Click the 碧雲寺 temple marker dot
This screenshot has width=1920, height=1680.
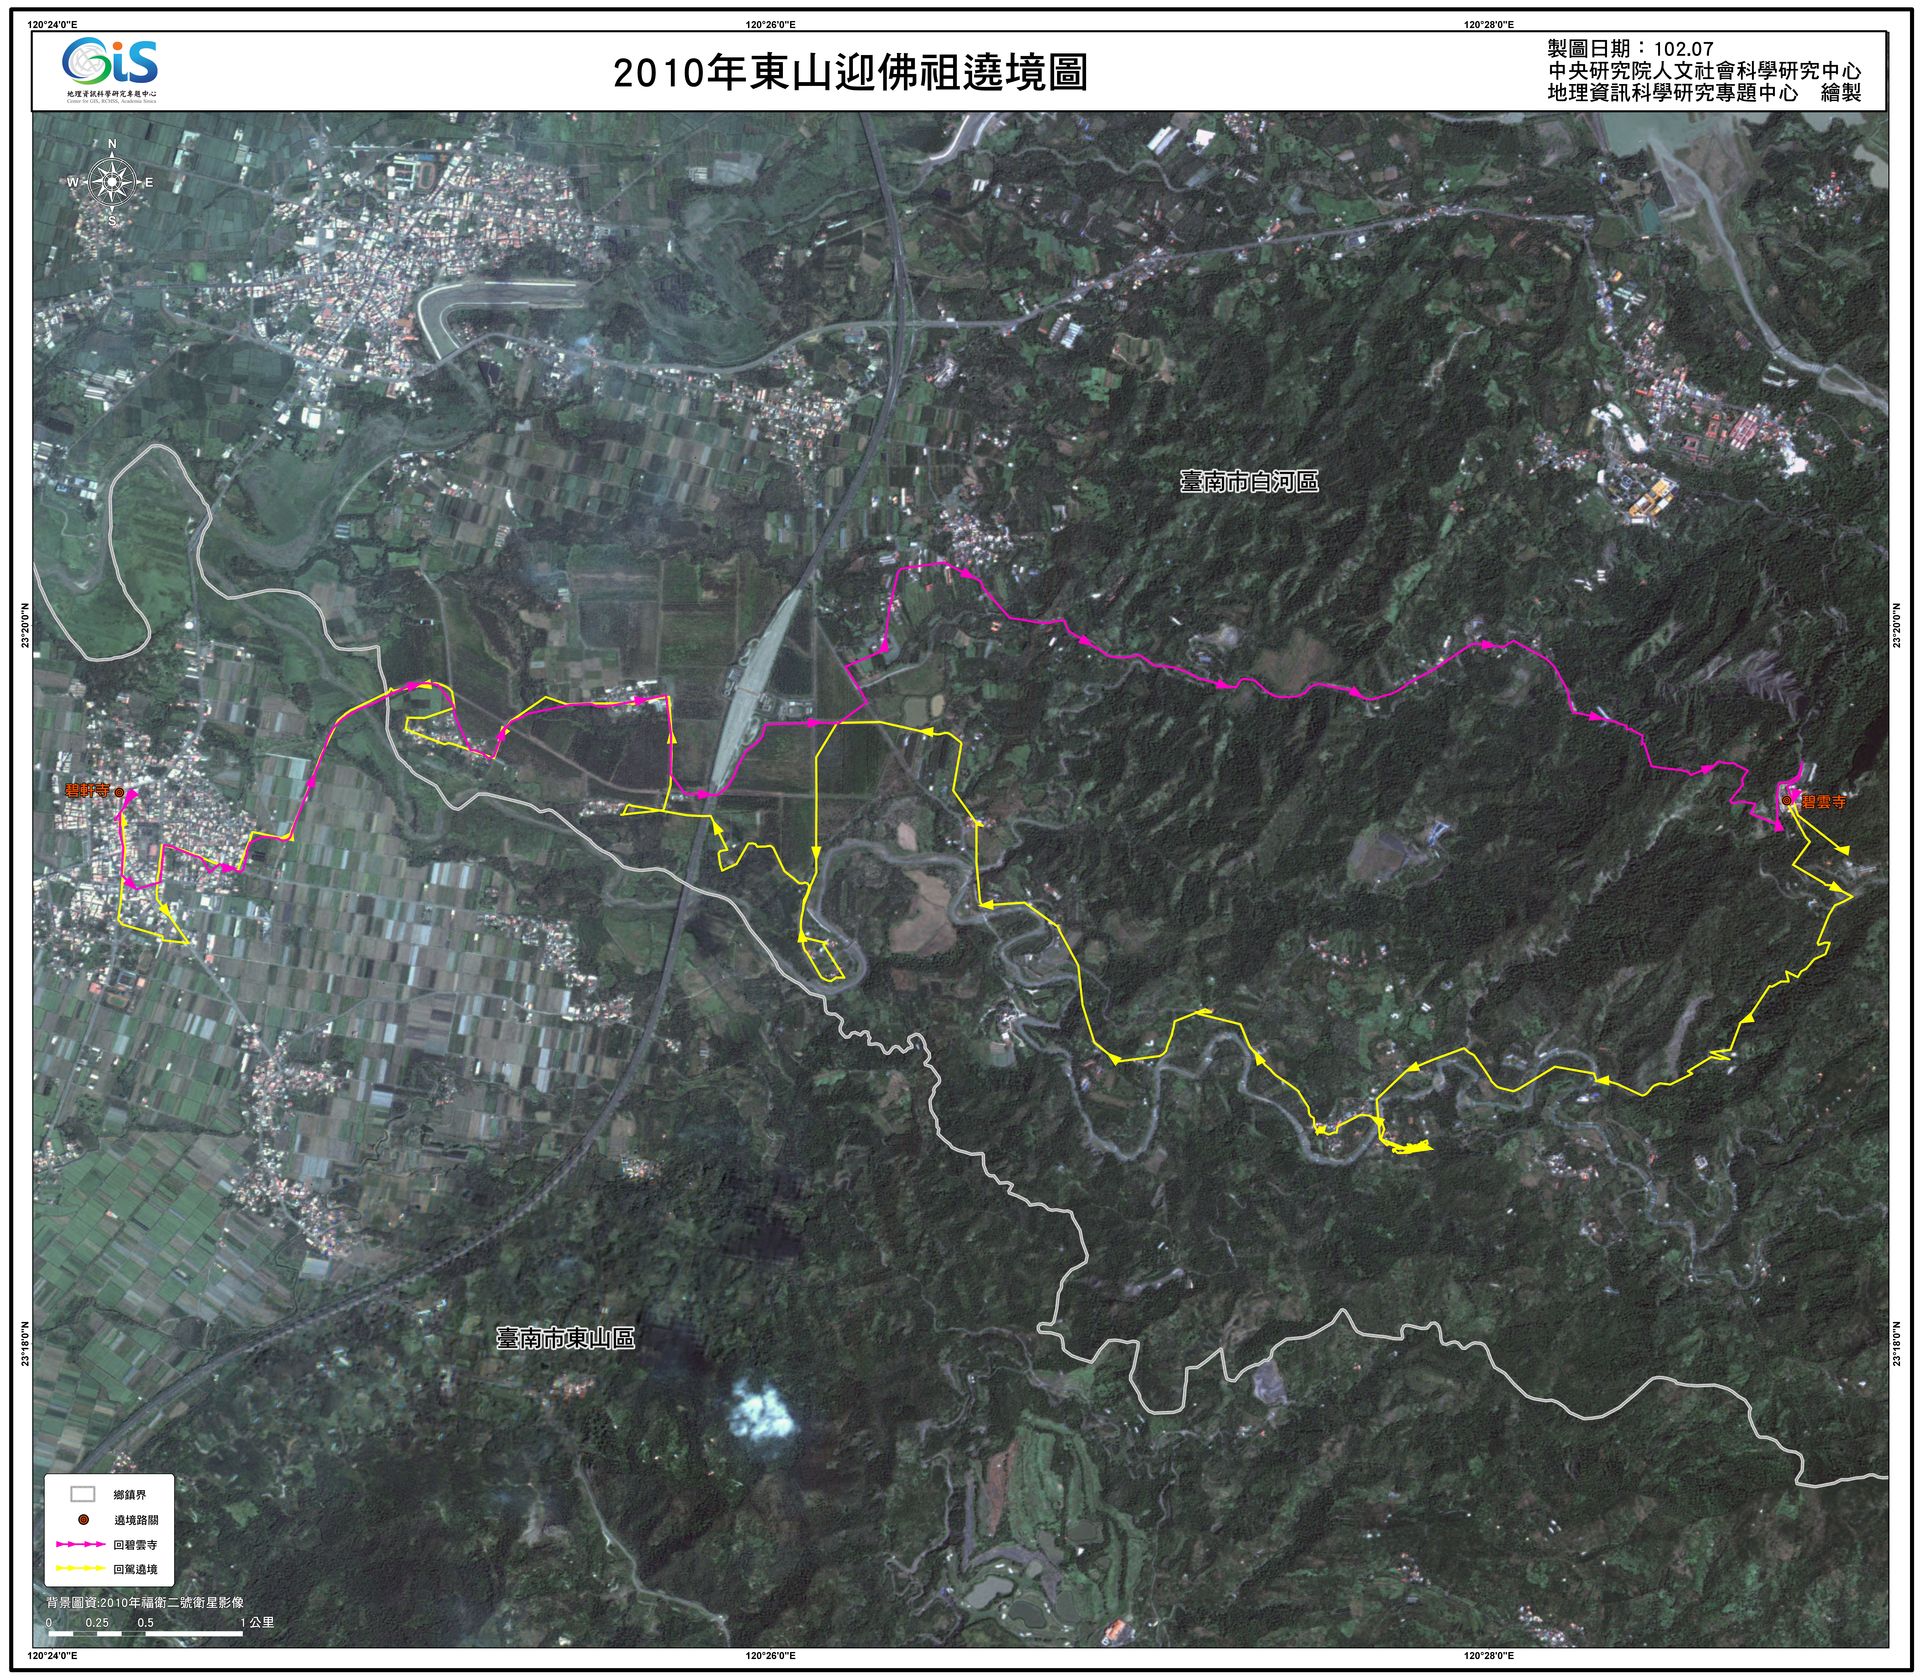click(1787, 800)
